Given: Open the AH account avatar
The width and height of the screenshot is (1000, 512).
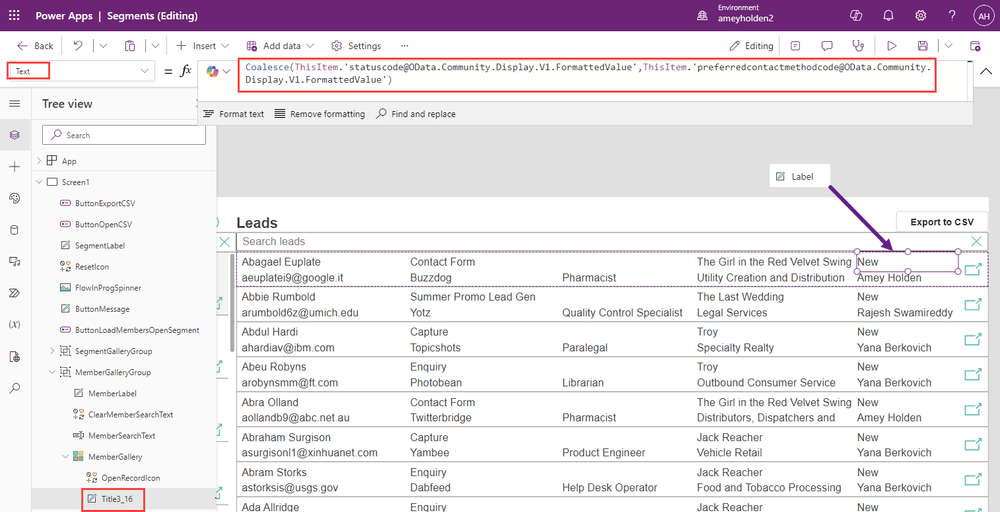Looking at the screenshot, I should tap(983, 15).
